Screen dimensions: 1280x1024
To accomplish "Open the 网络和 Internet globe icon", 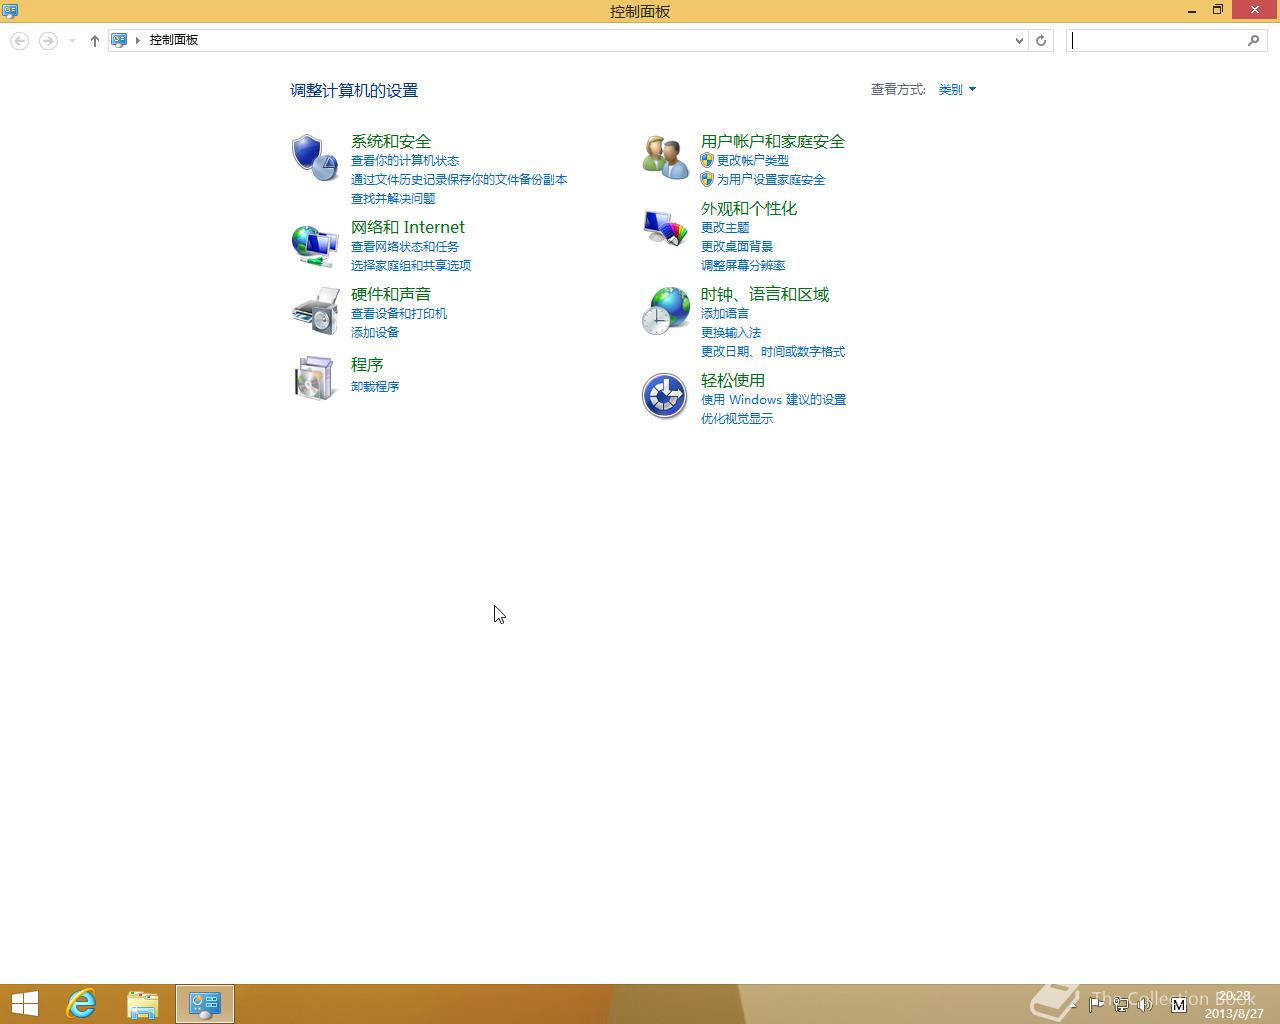I will tap(314, 245).
